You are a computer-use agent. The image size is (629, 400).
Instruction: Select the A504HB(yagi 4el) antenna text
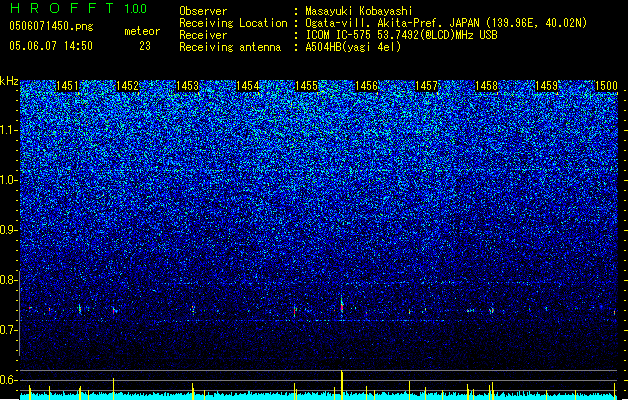353,47
